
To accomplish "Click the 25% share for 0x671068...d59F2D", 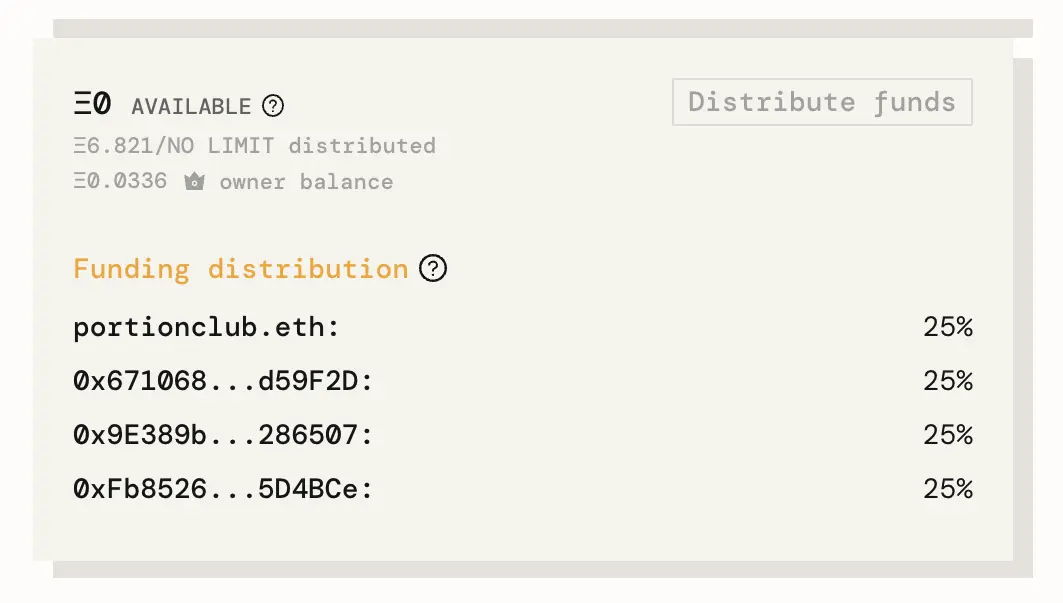I will 948,382.
